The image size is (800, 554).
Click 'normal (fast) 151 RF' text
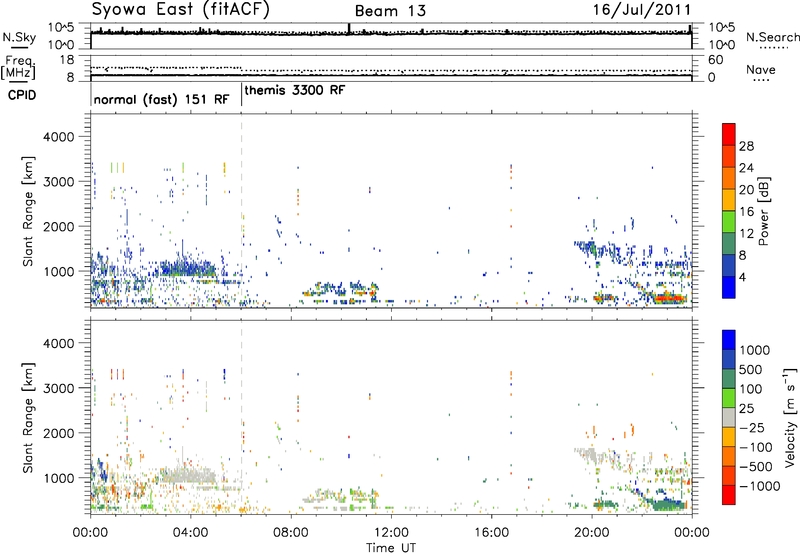pyautogui.click(x=161, y=99)
